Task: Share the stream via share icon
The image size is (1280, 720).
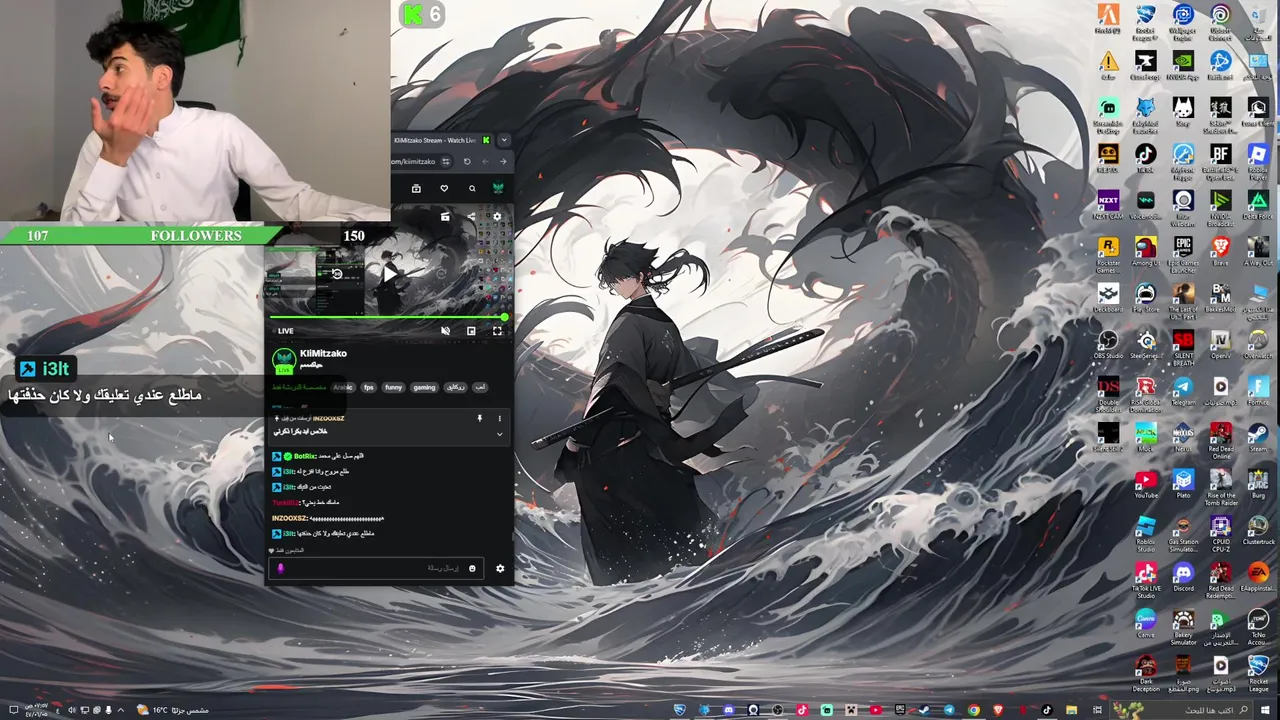Action: (472, 216)
